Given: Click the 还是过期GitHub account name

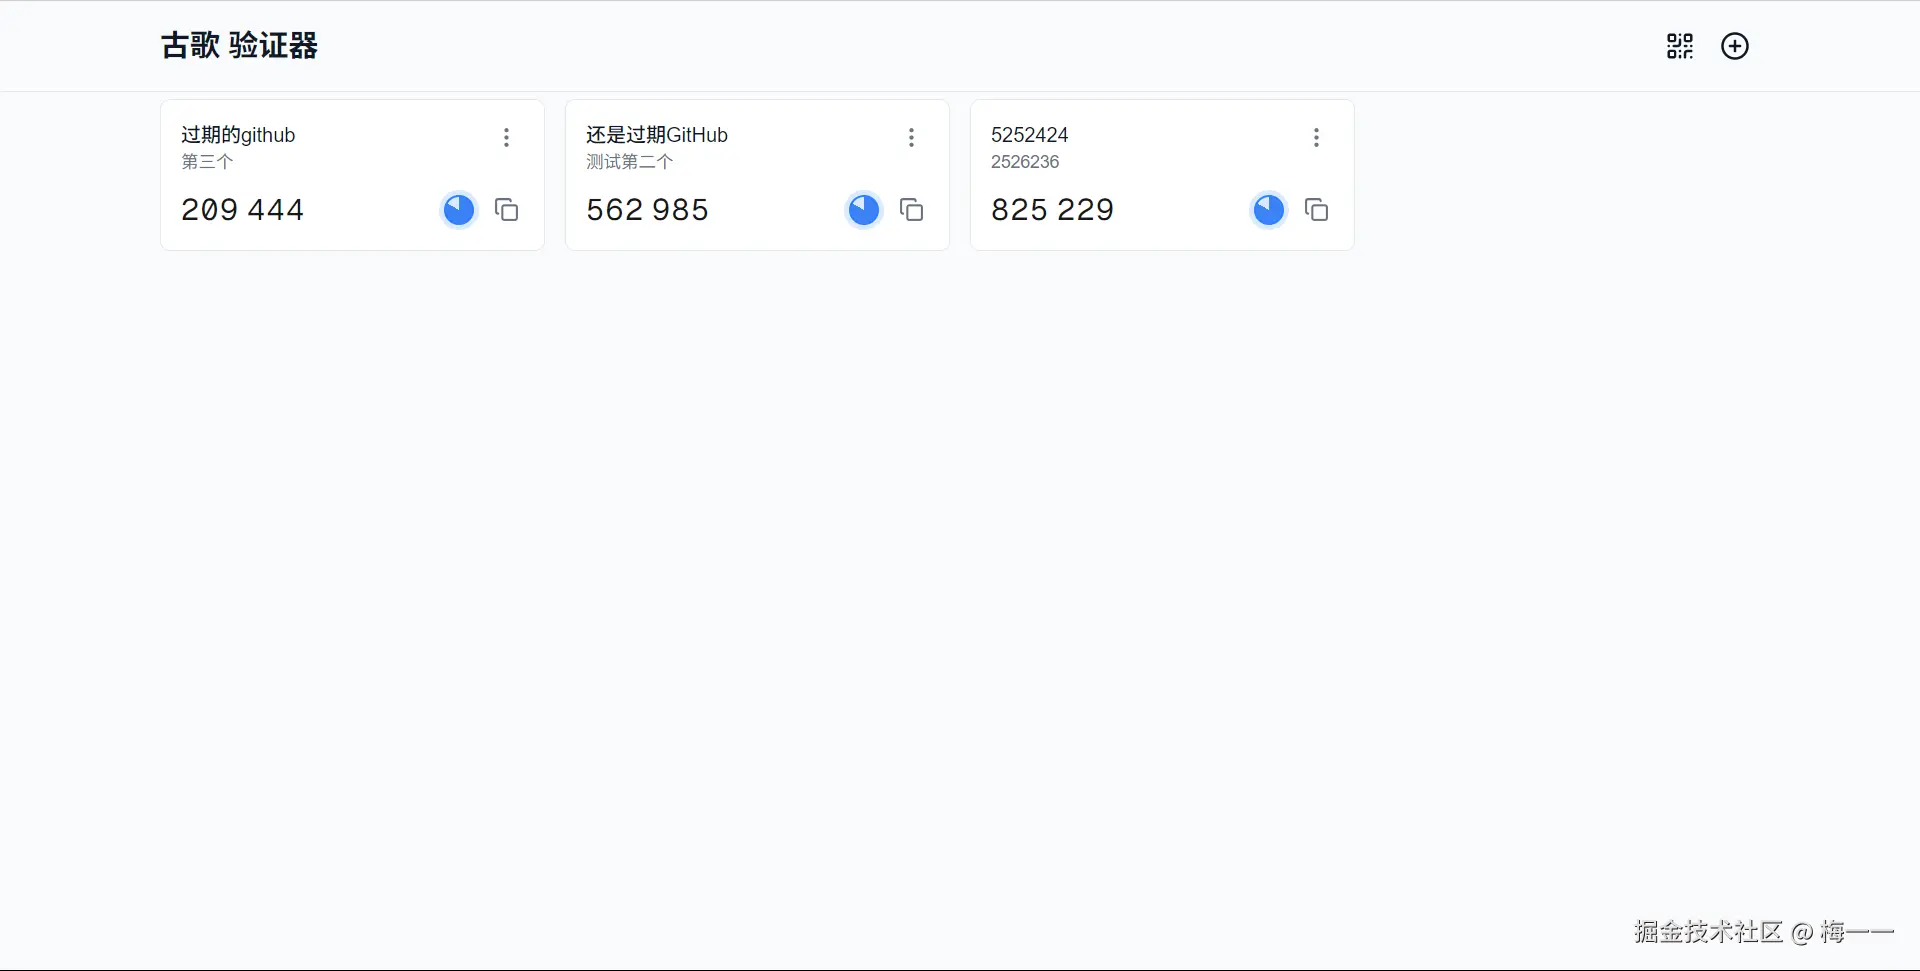Looking at the screenshot, I should 656,135.
